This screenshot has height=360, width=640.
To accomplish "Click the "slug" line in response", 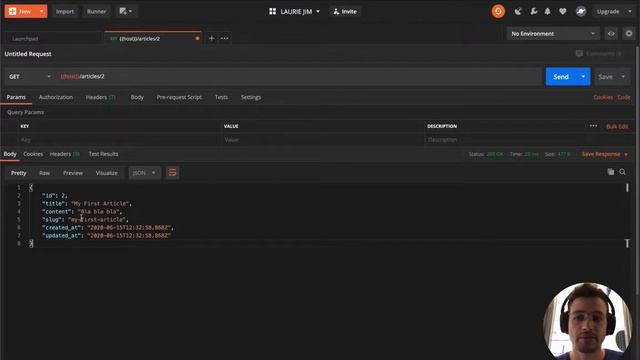I will (x=85, y=220).
